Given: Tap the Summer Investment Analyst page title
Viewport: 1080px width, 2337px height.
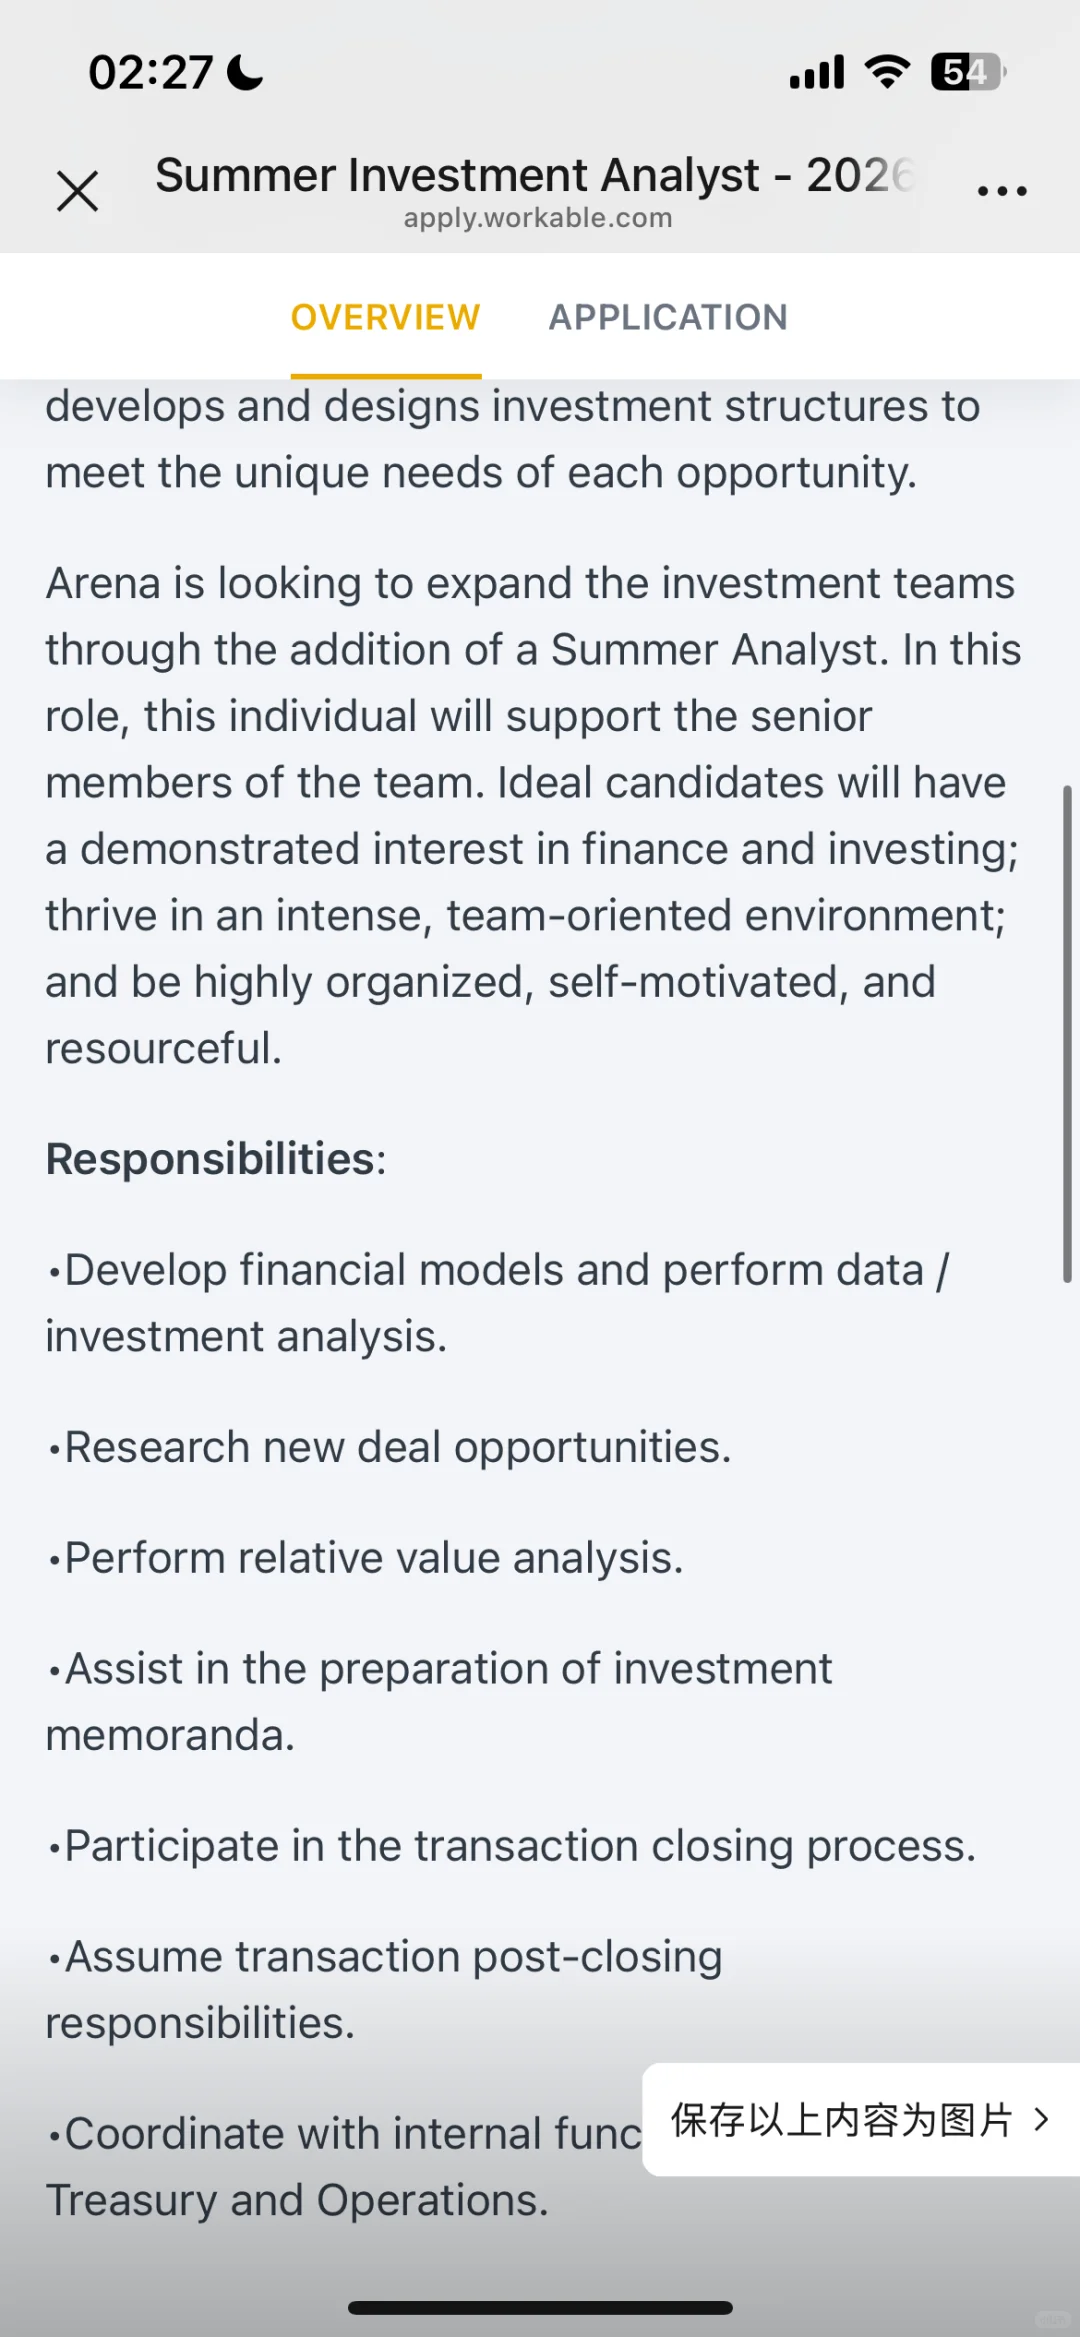Looking at the screenshot, I should click(x=535, y=175).
